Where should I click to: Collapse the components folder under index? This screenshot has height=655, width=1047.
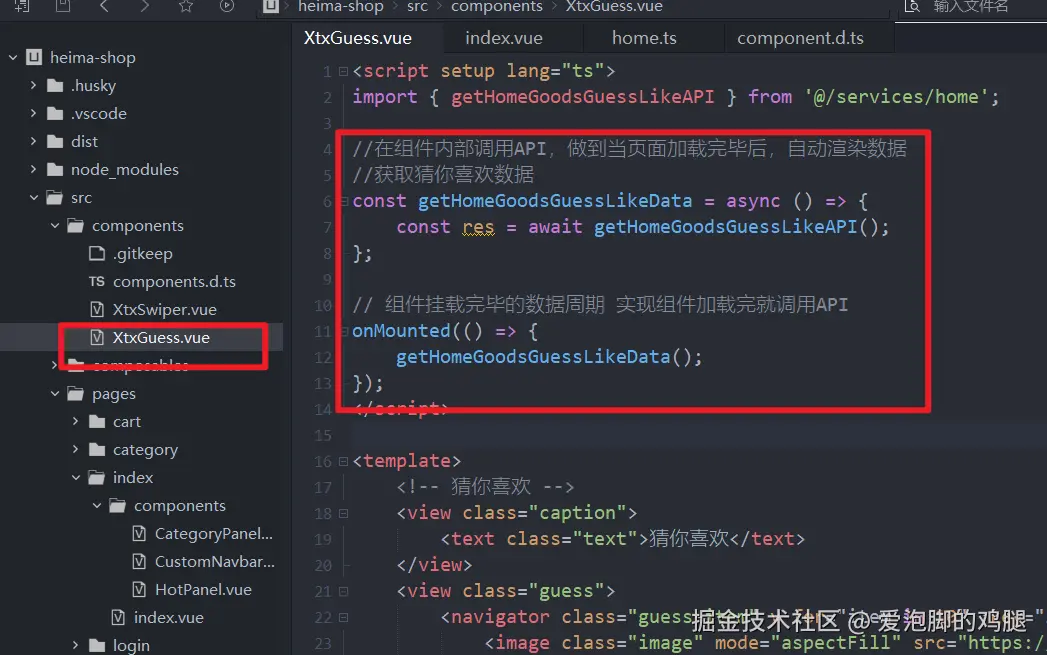(97, 505)
